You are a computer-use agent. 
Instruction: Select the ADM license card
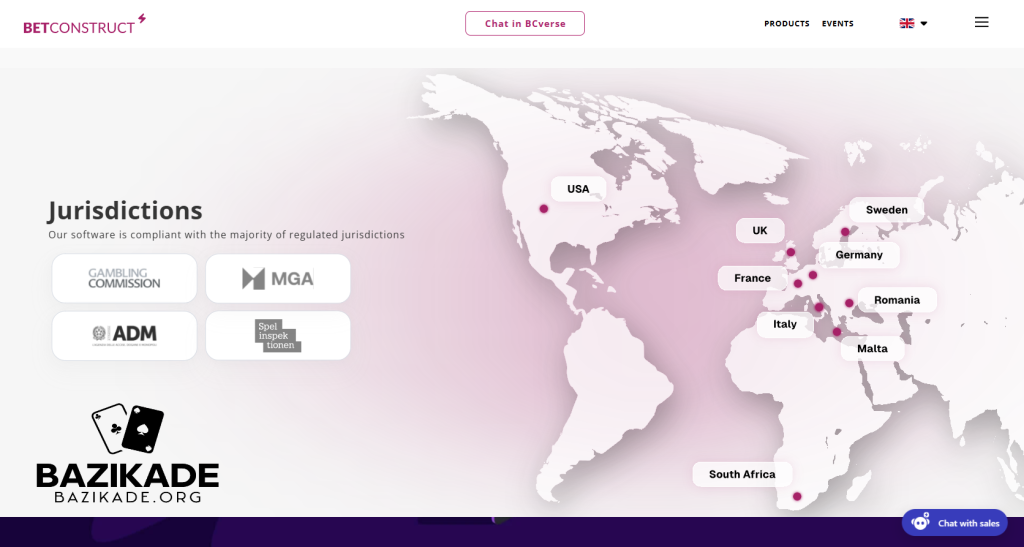coord(124,336)
